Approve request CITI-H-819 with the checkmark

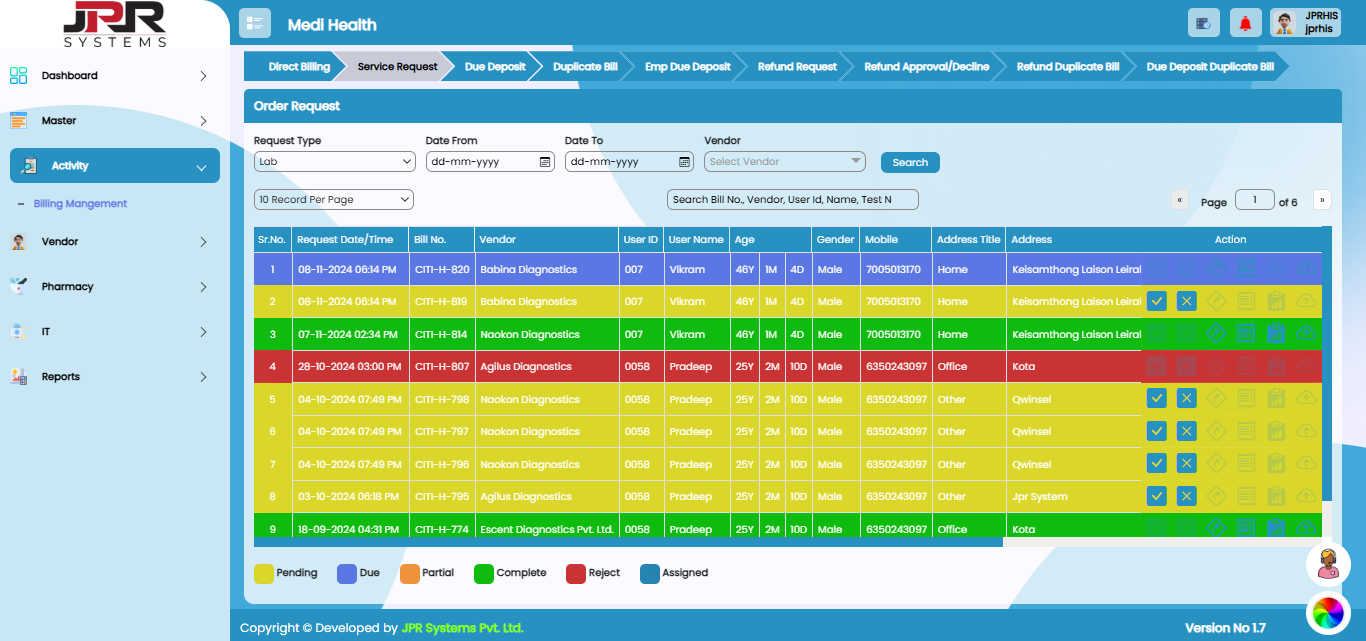click(1157, 301)
